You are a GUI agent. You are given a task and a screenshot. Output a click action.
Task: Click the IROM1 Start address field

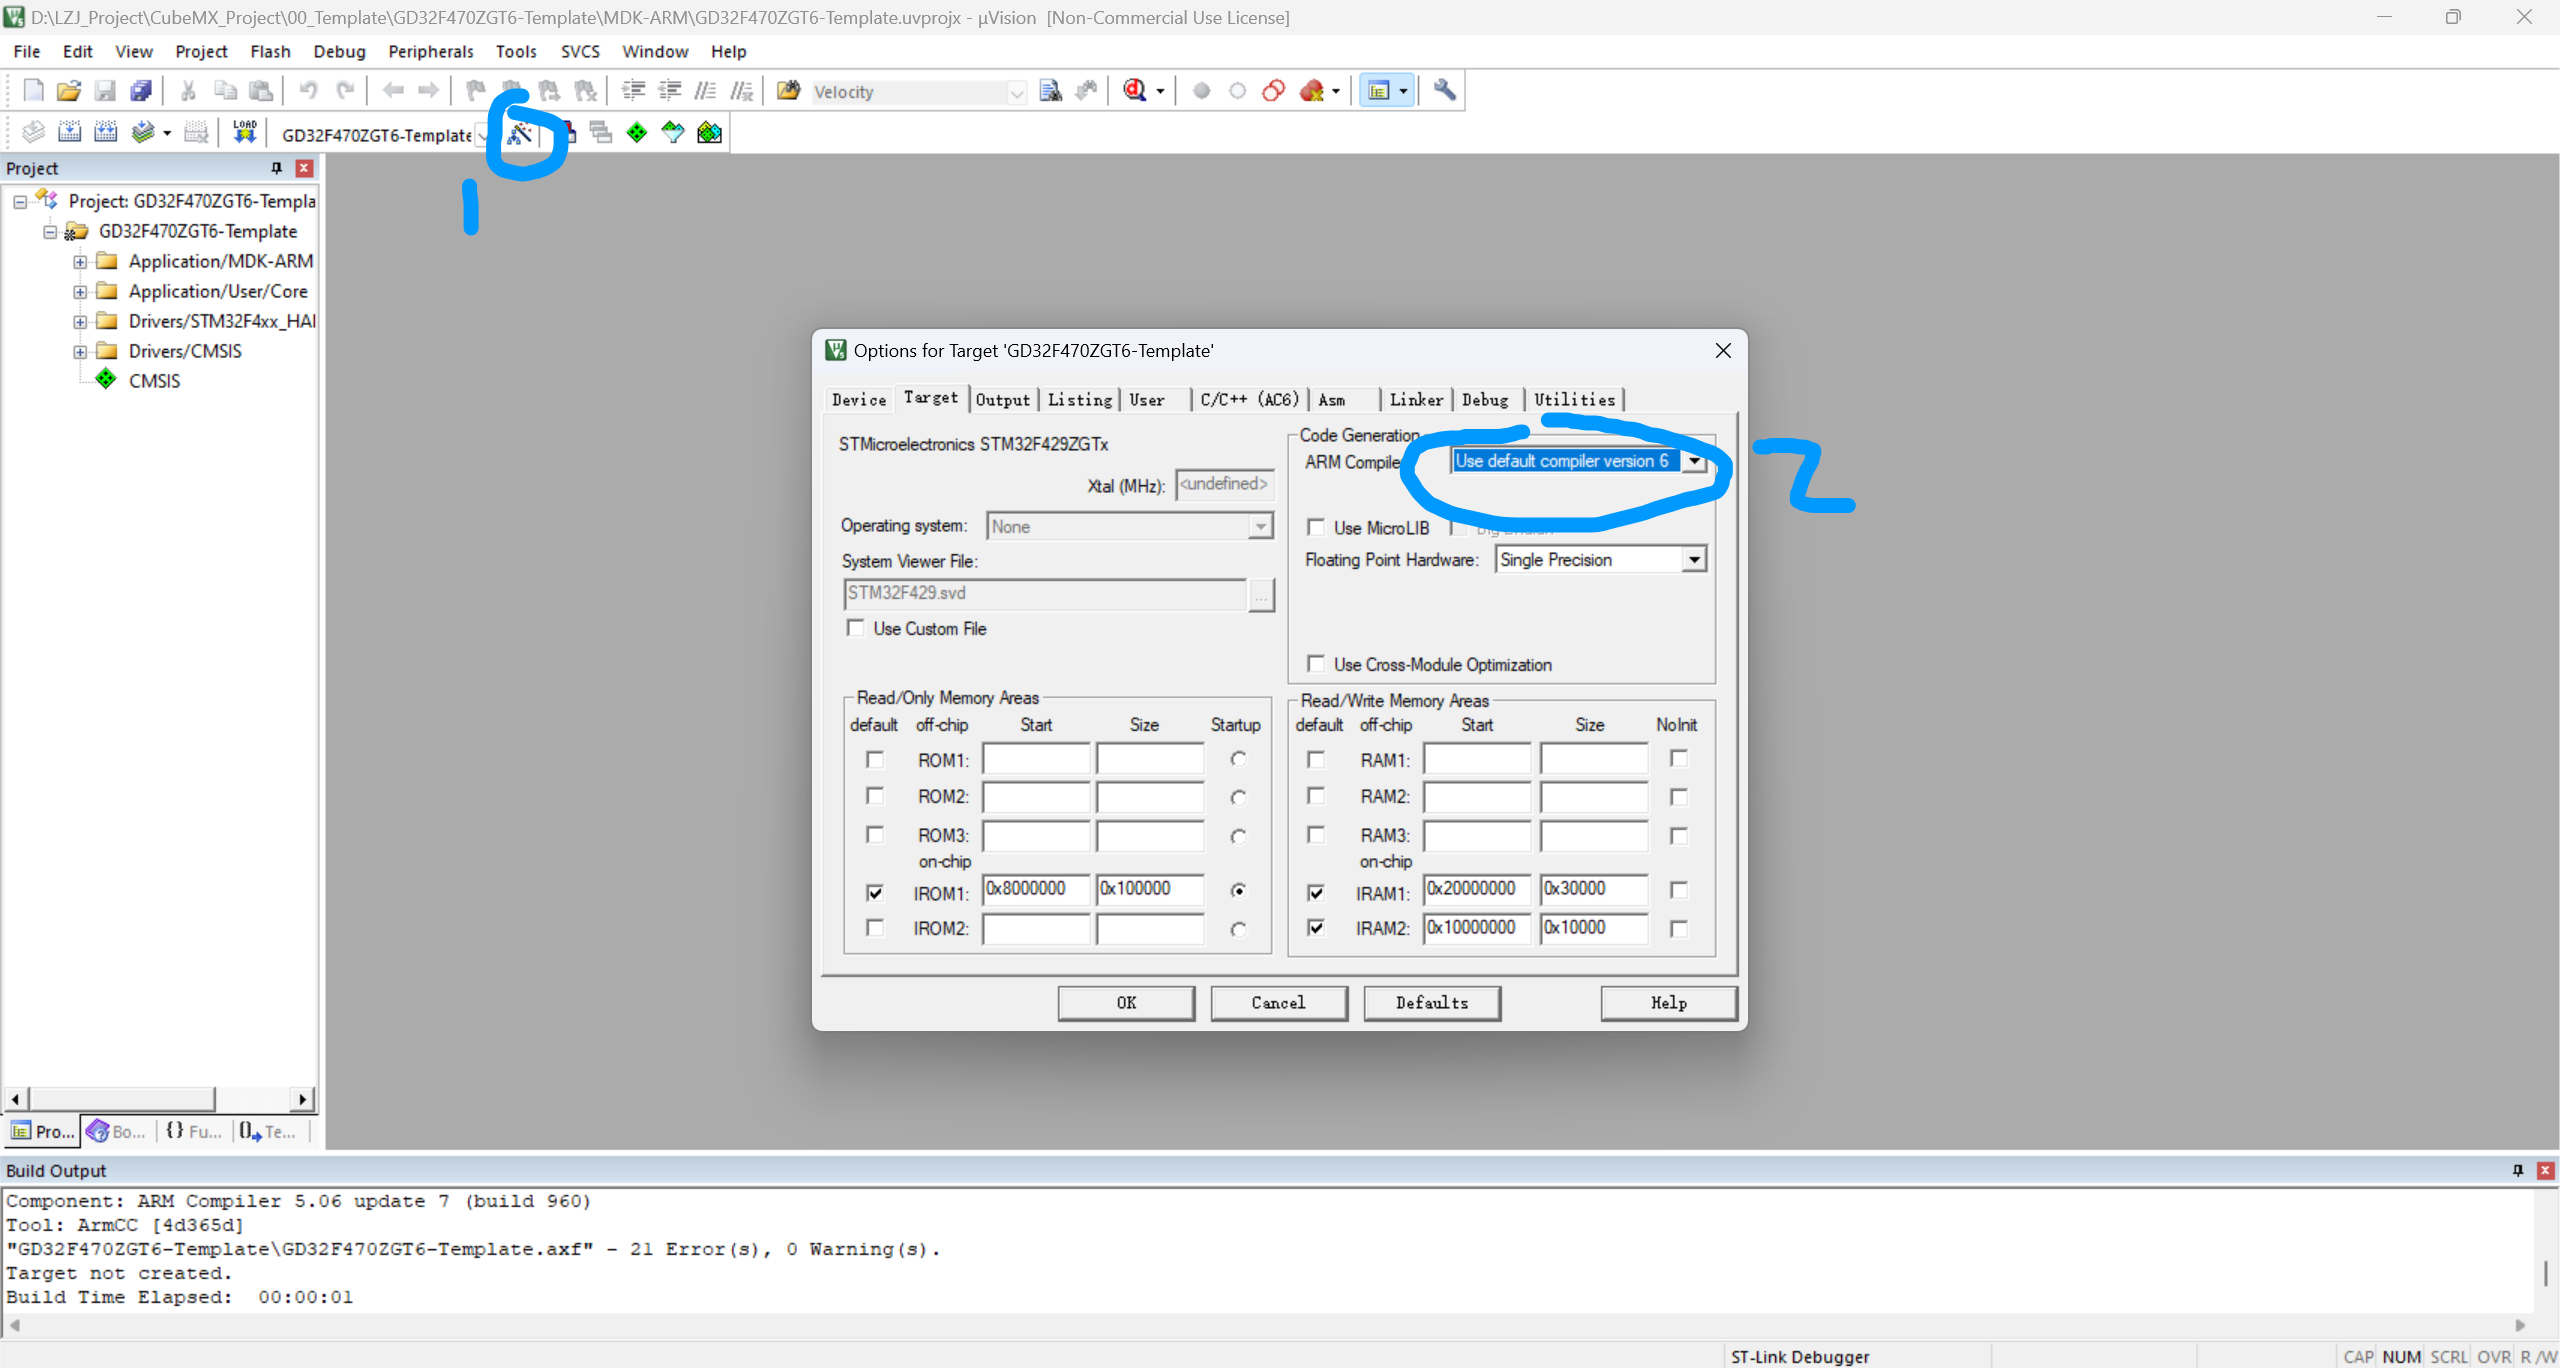pyautogui.click(x=1036, y=889)
